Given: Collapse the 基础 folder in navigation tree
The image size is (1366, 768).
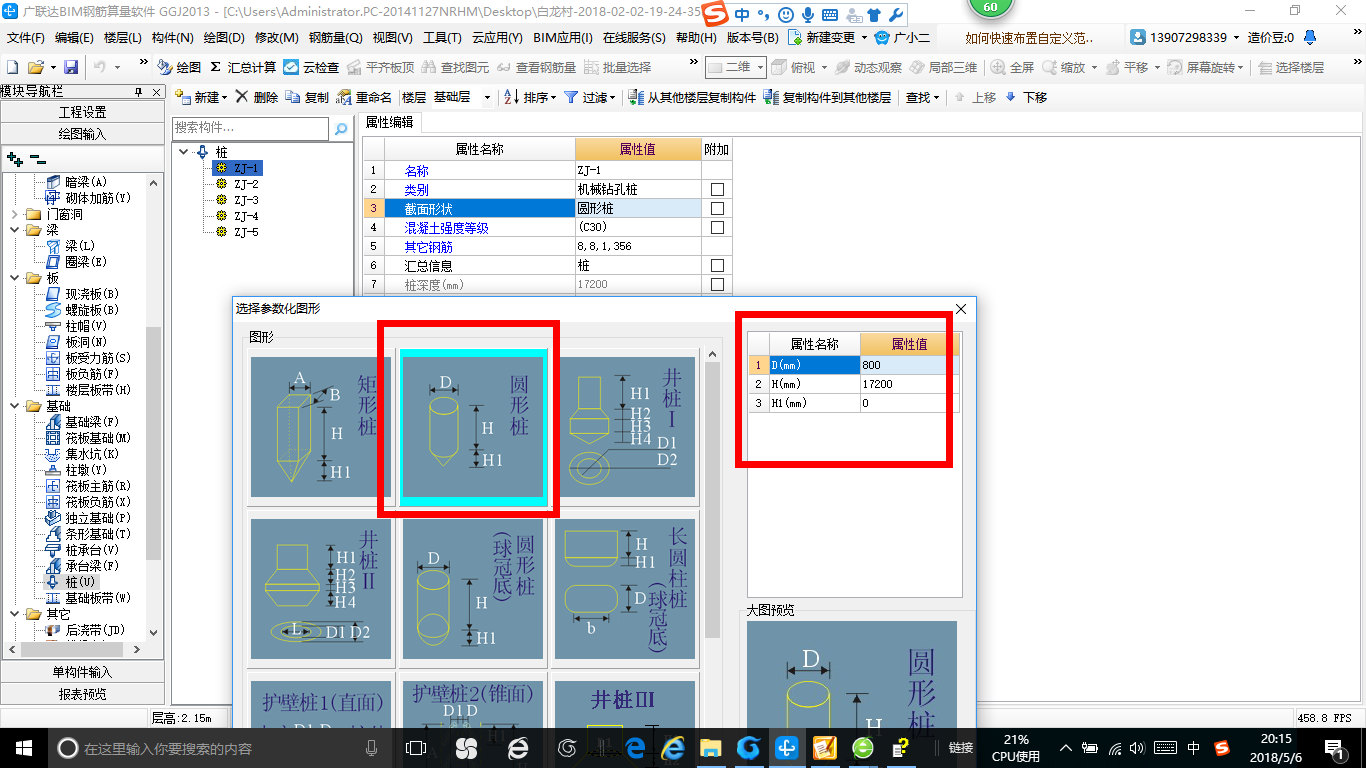Looking at the screenshot, I should tap(14, 406).
